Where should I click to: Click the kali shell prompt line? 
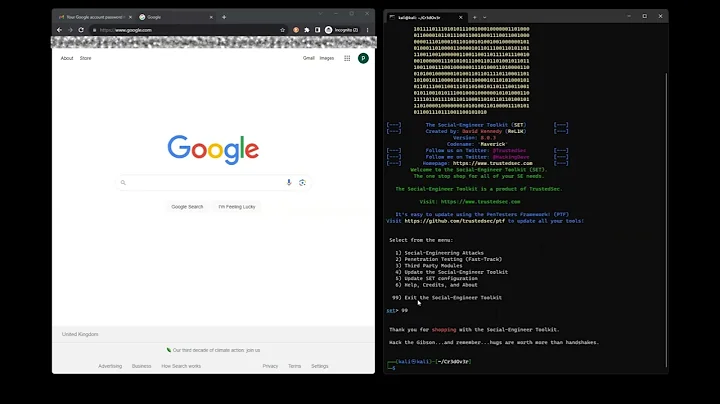coord(430,362)
